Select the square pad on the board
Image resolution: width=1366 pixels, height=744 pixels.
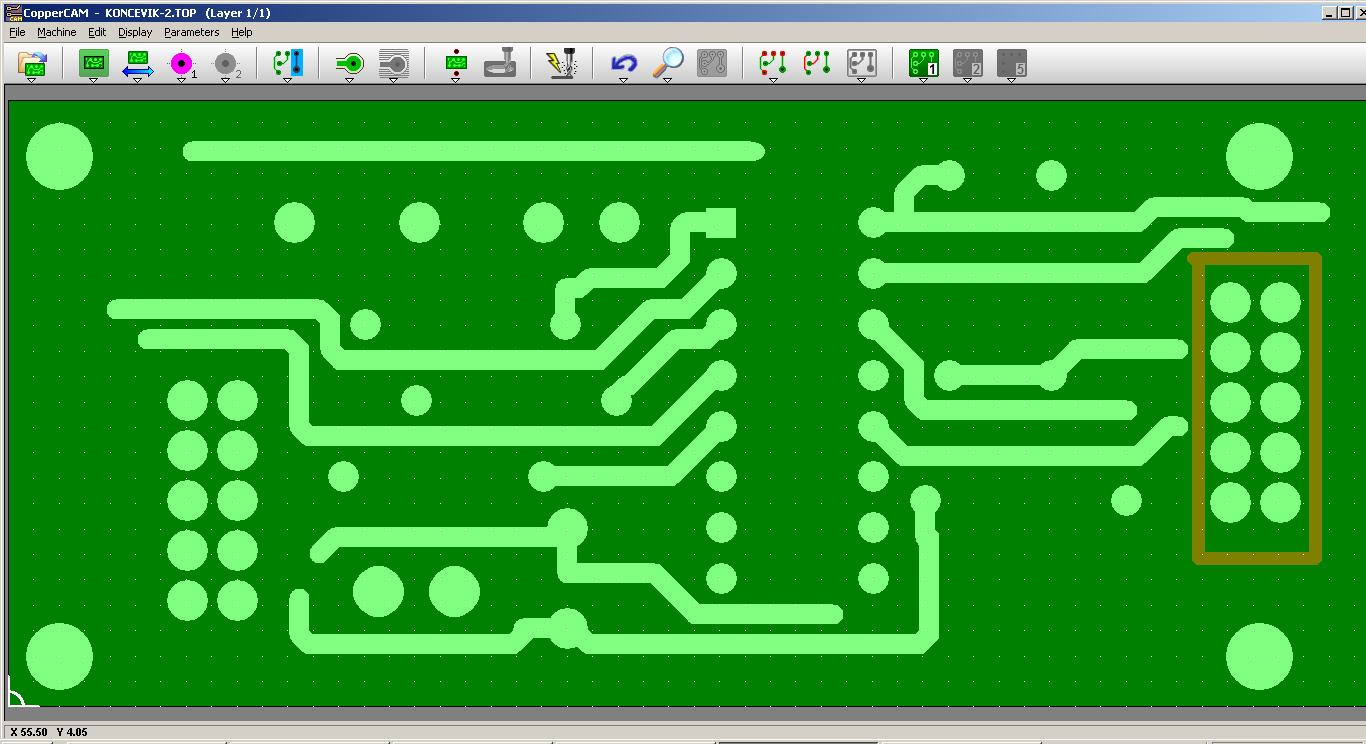point(720,223)
